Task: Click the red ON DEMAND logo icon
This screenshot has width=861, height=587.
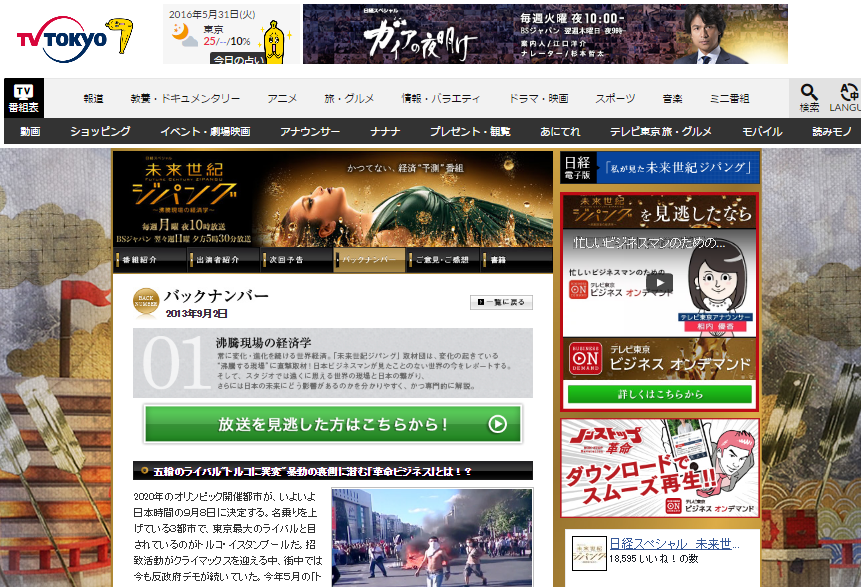Action: [x=585, y=359]
